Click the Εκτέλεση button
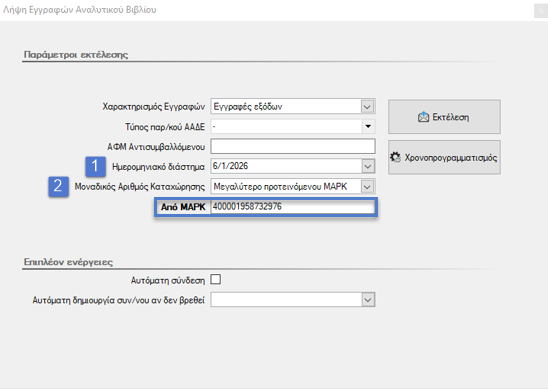548x389 pixels. (444, 117)
